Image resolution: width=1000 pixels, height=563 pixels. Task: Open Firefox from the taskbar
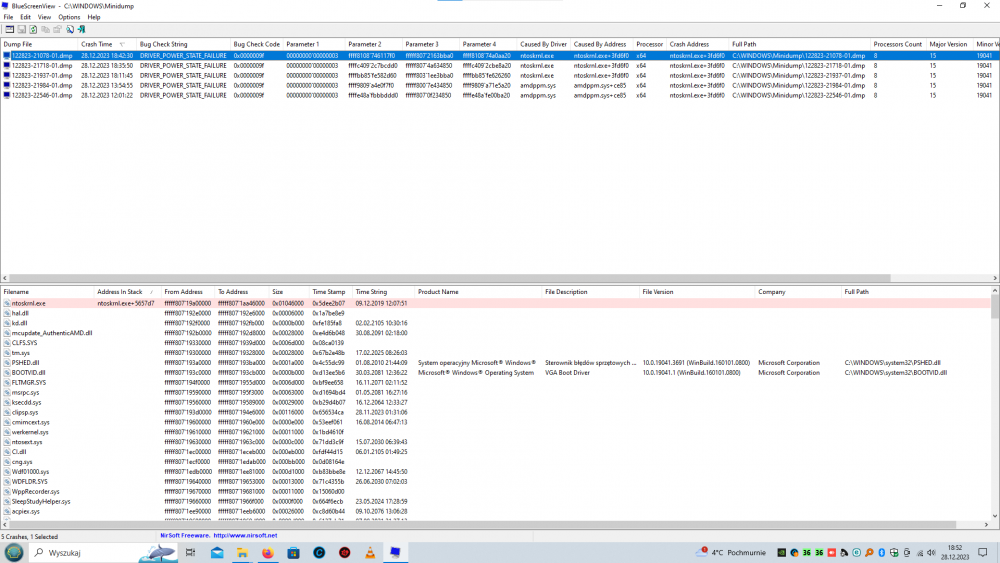coord(268,552)
